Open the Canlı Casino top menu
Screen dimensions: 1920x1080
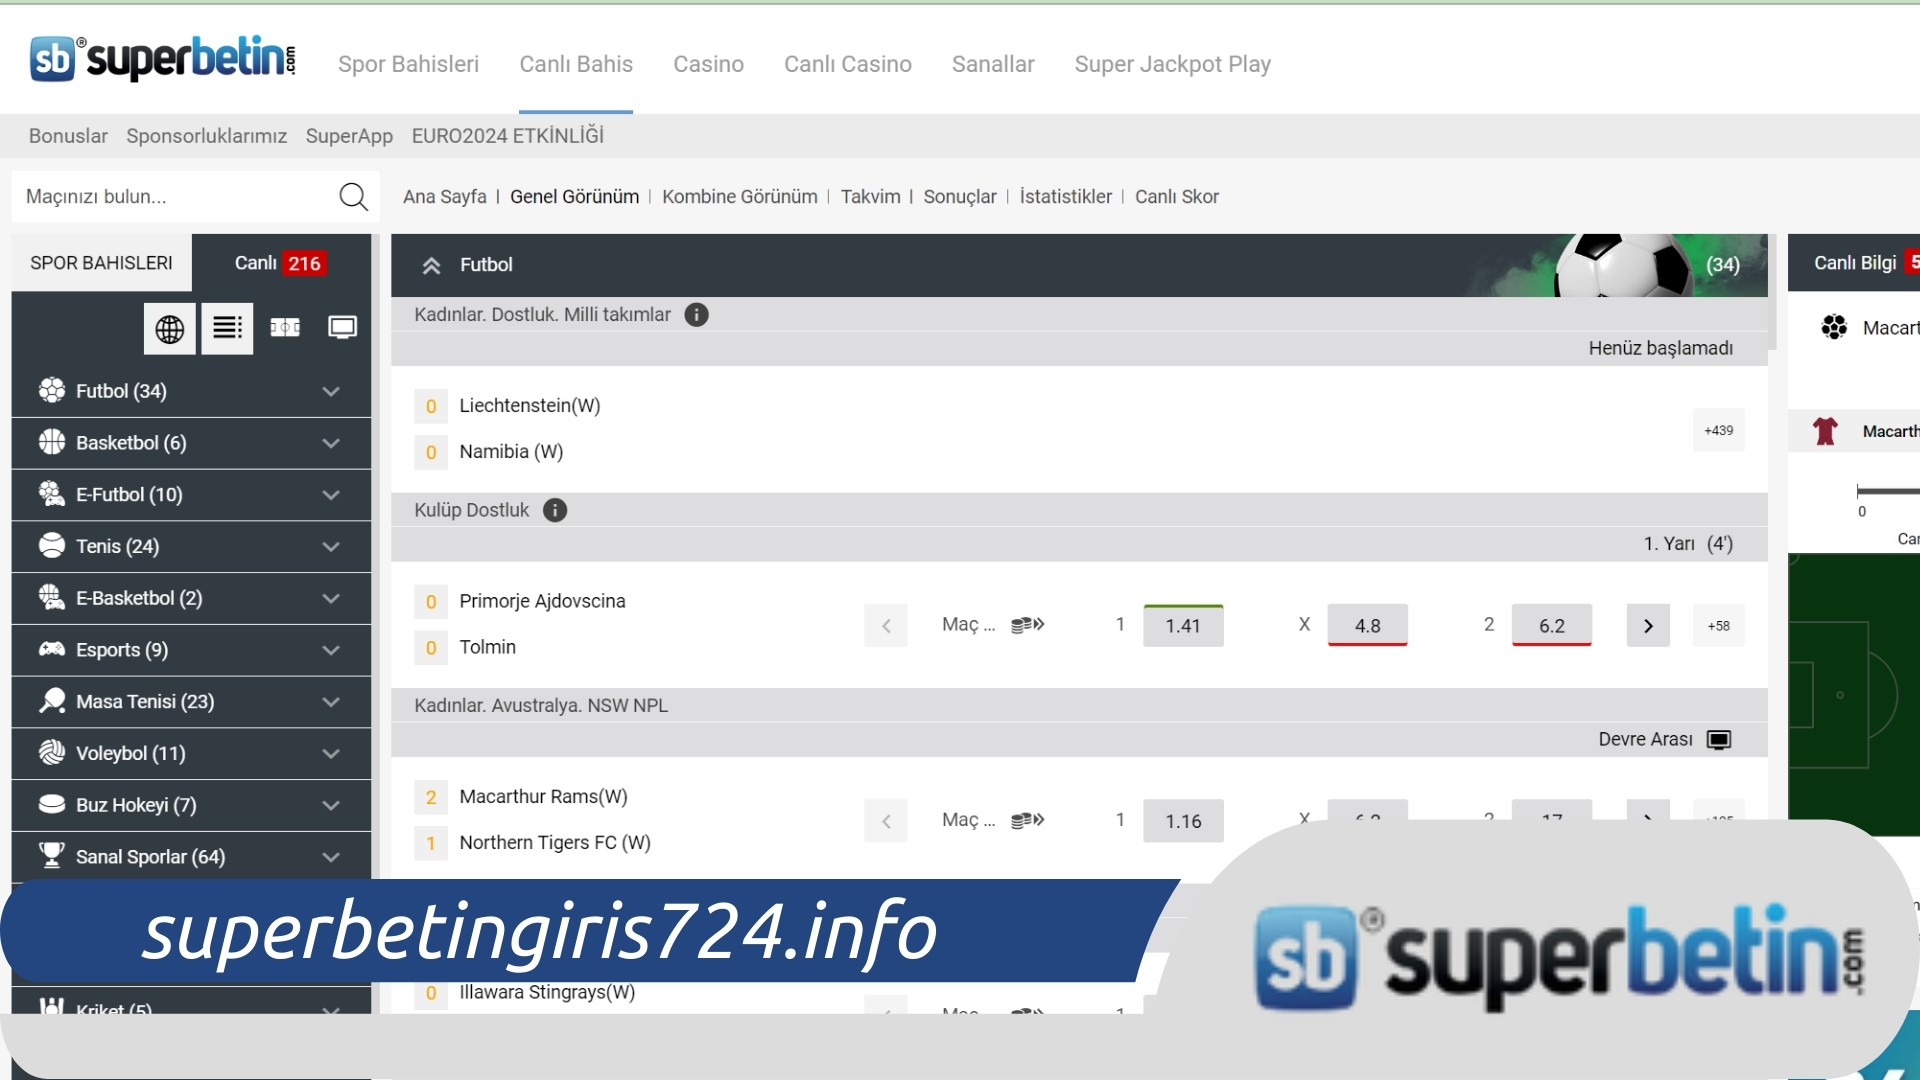pyautogui.click(x=848, y=64)
